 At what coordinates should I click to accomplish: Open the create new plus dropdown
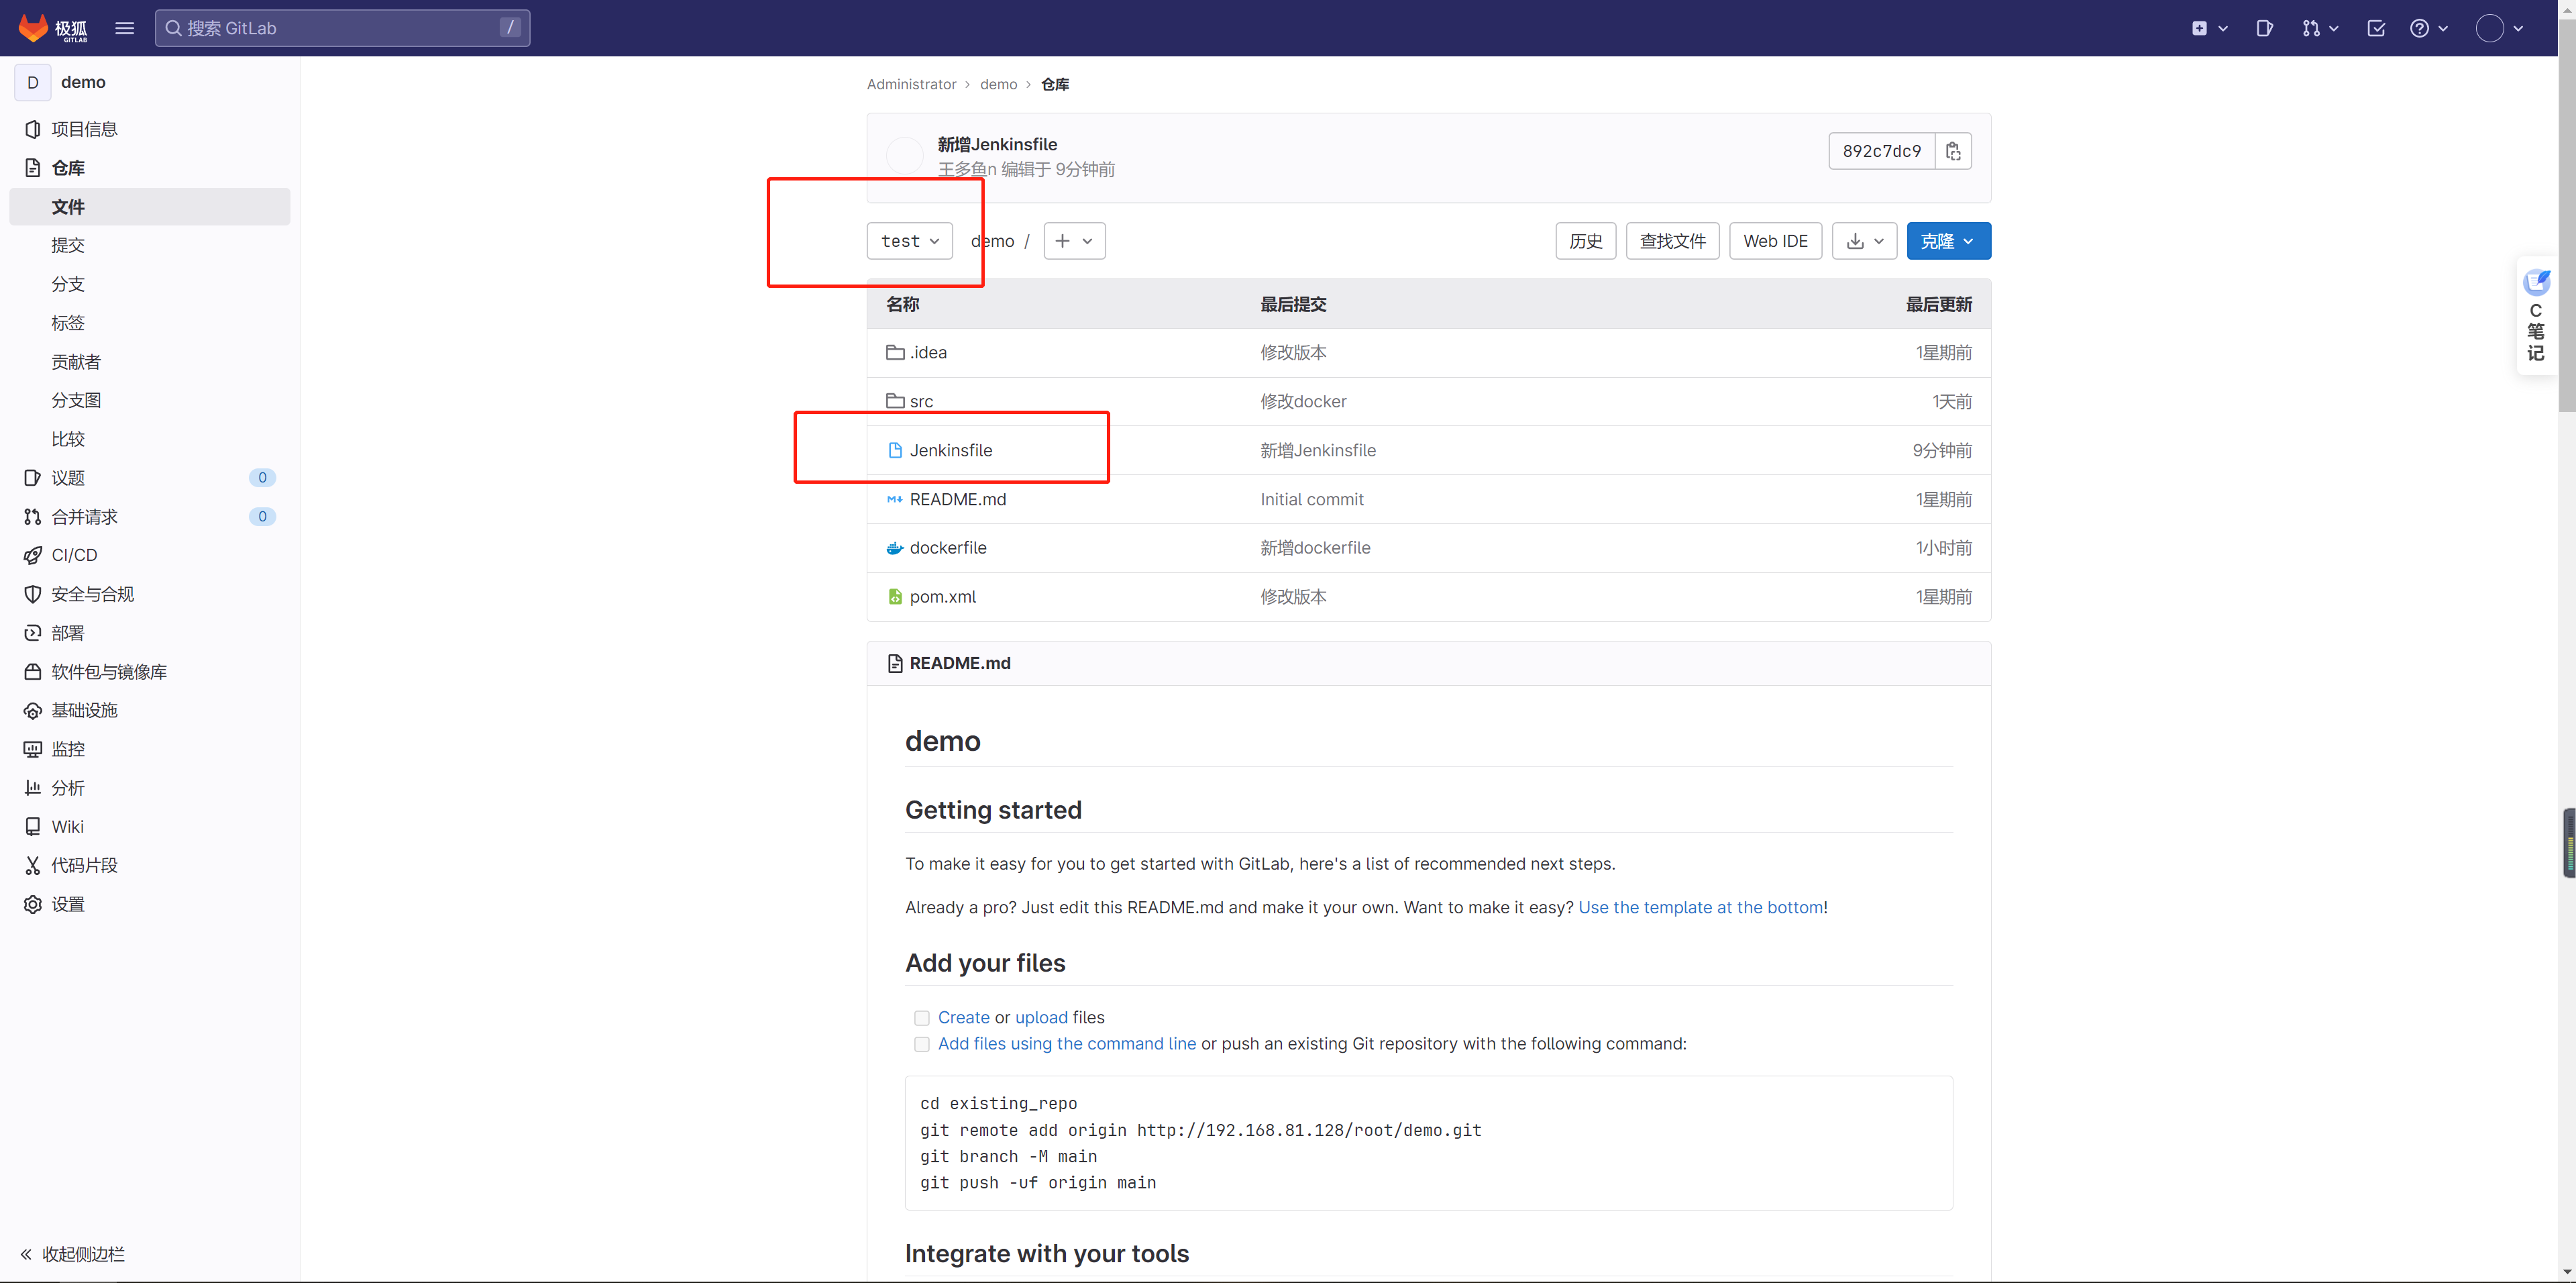tap(2209, 28)
